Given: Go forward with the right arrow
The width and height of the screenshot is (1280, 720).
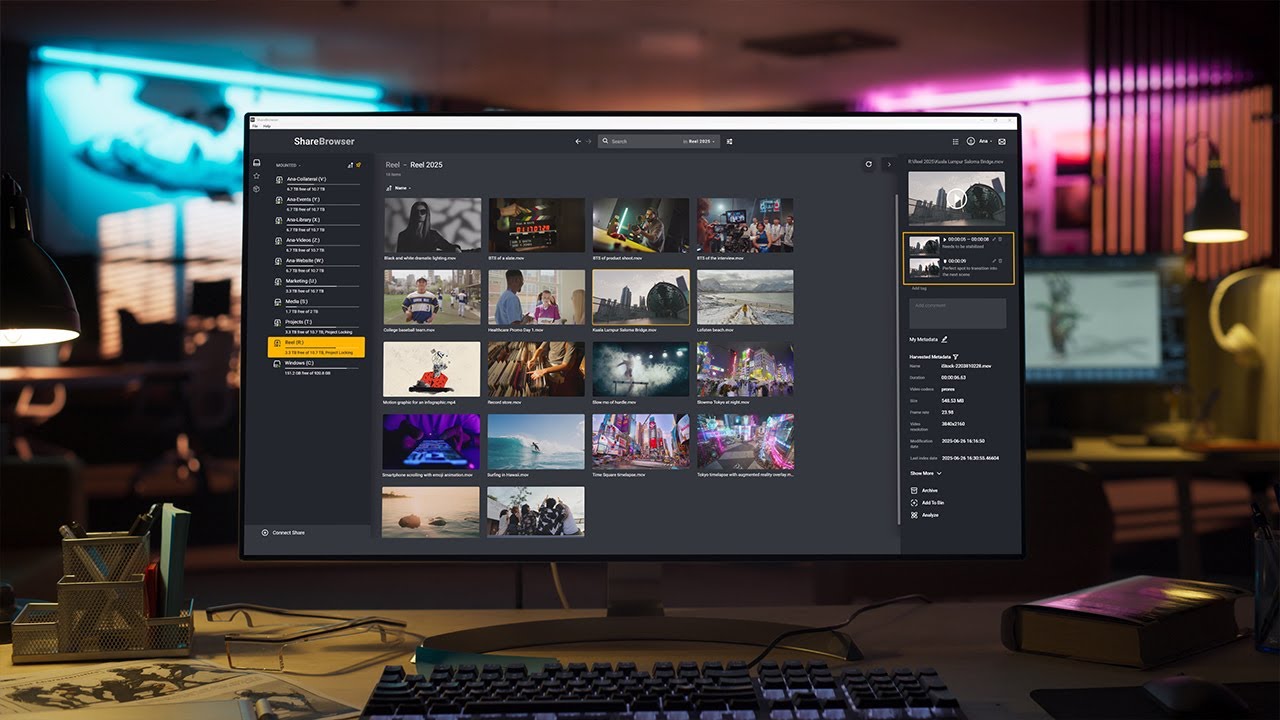Looking at the screenshot, I should (589, 141).
